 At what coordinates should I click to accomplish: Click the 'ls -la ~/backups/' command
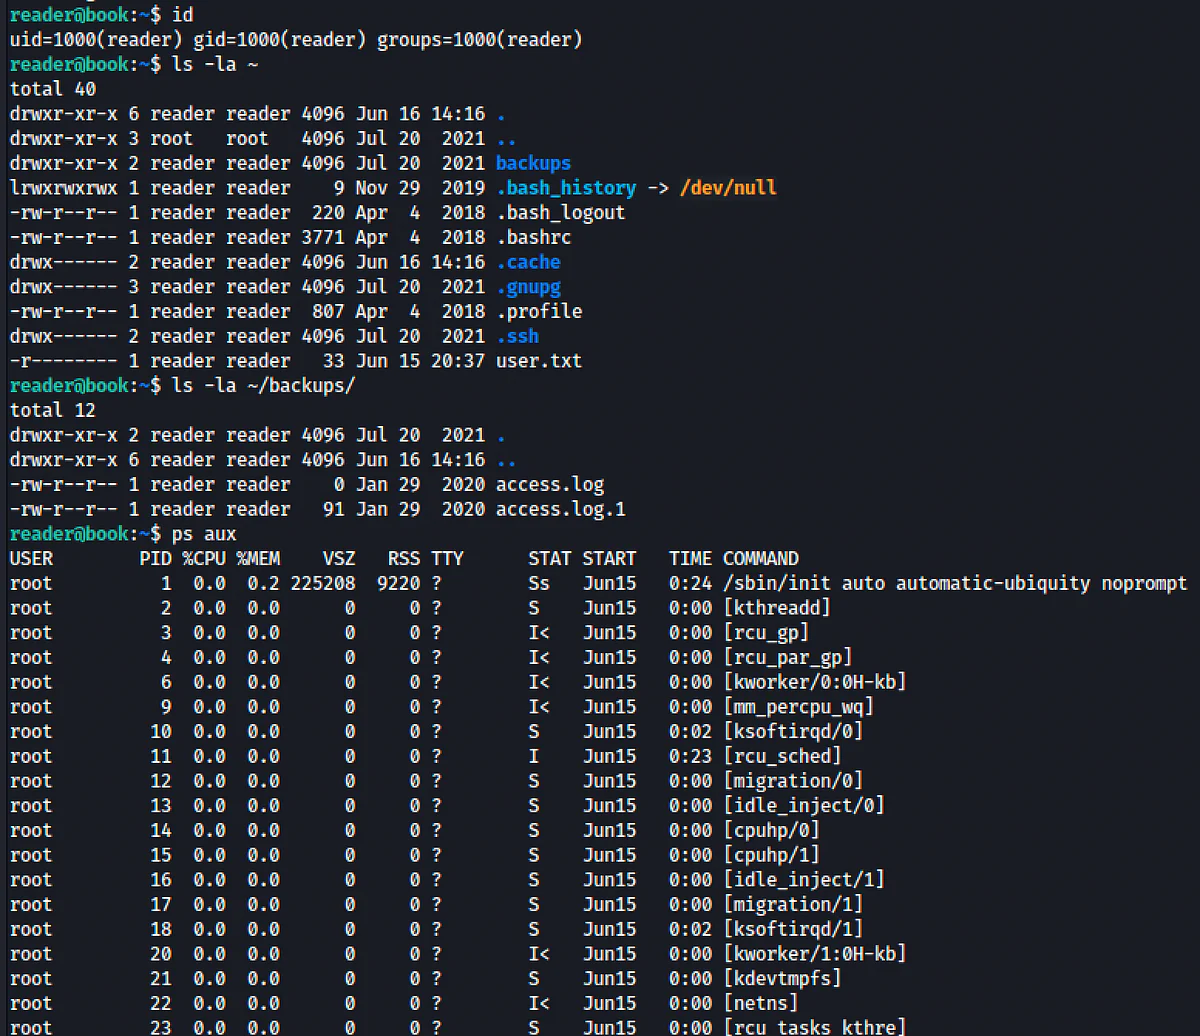click(263, 386)
